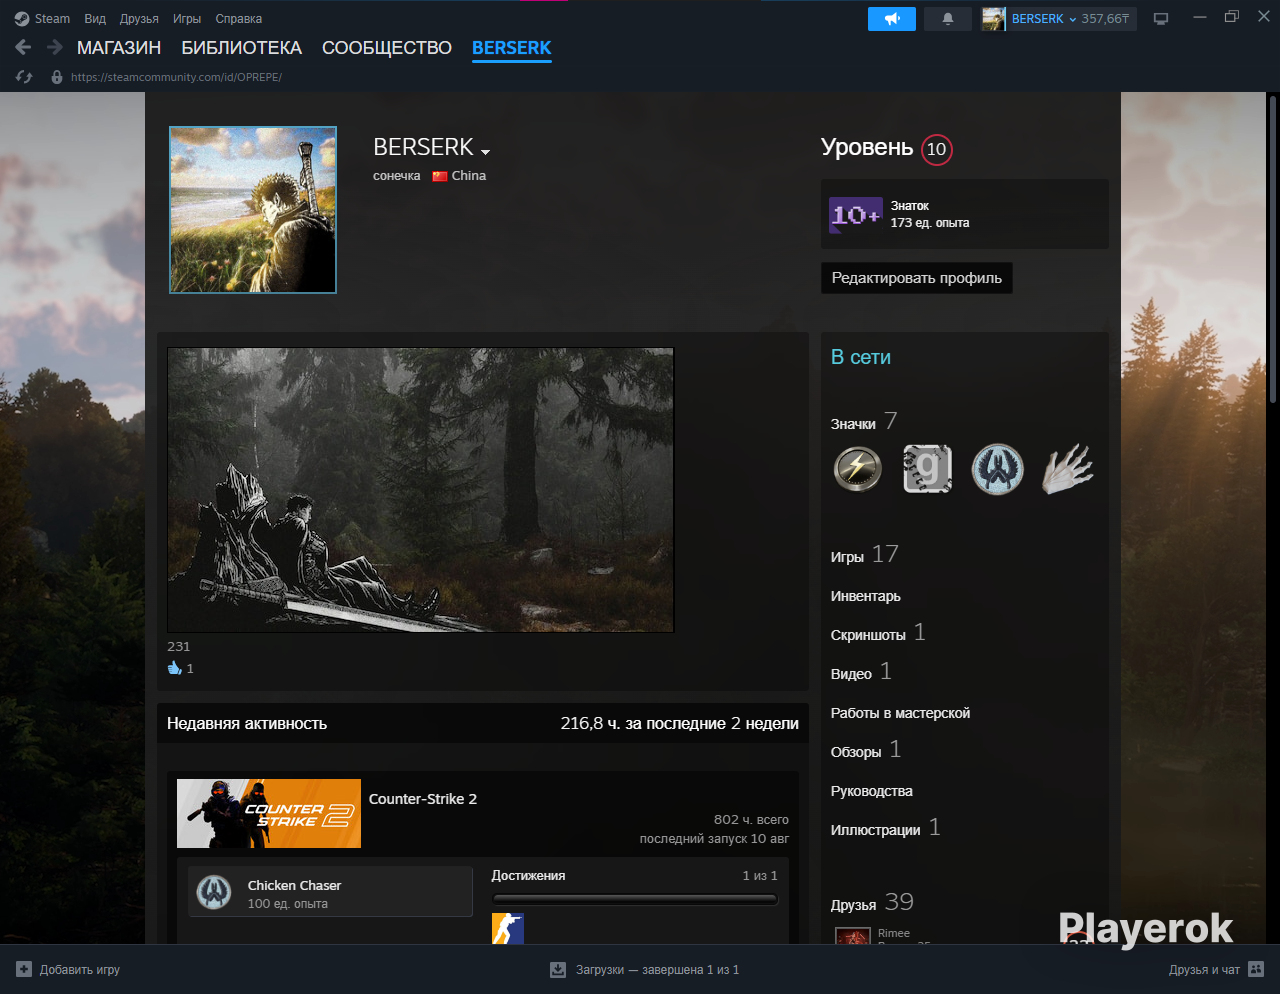
Task: Click the profile avatar picture
Action: (x=253, y=210)
